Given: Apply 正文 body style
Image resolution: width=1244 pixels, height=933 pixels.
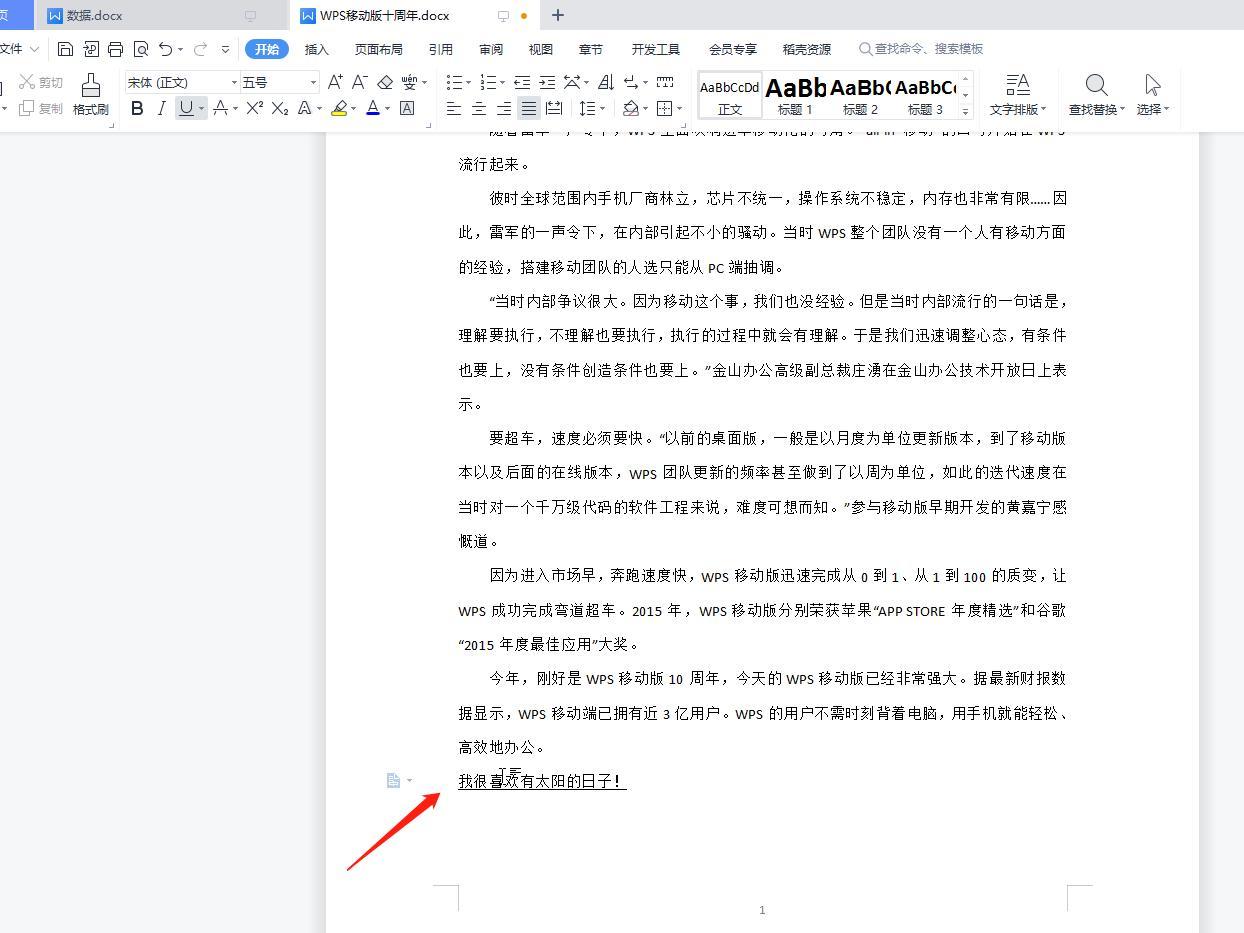Looking at the screenshot, I should click(730, 96).
